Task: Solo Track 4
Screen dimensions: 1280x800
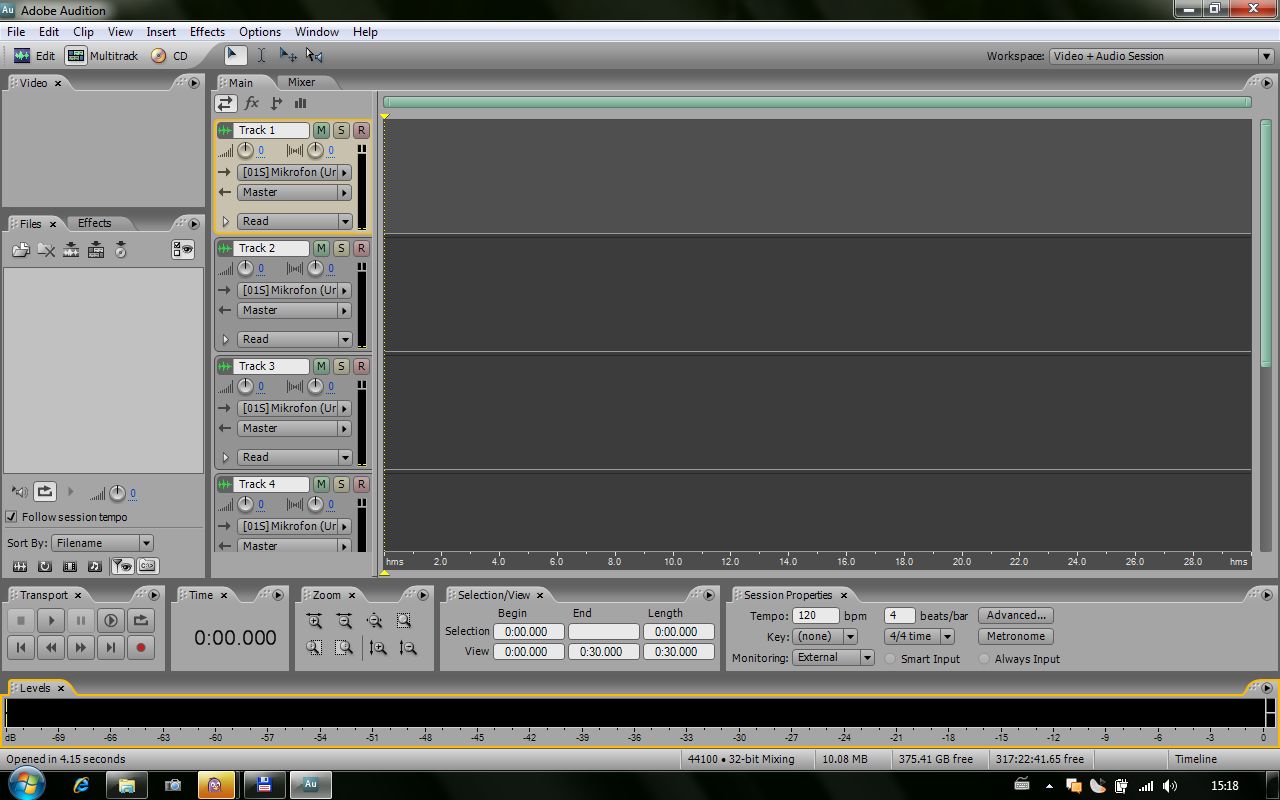Action: (341, 484)
